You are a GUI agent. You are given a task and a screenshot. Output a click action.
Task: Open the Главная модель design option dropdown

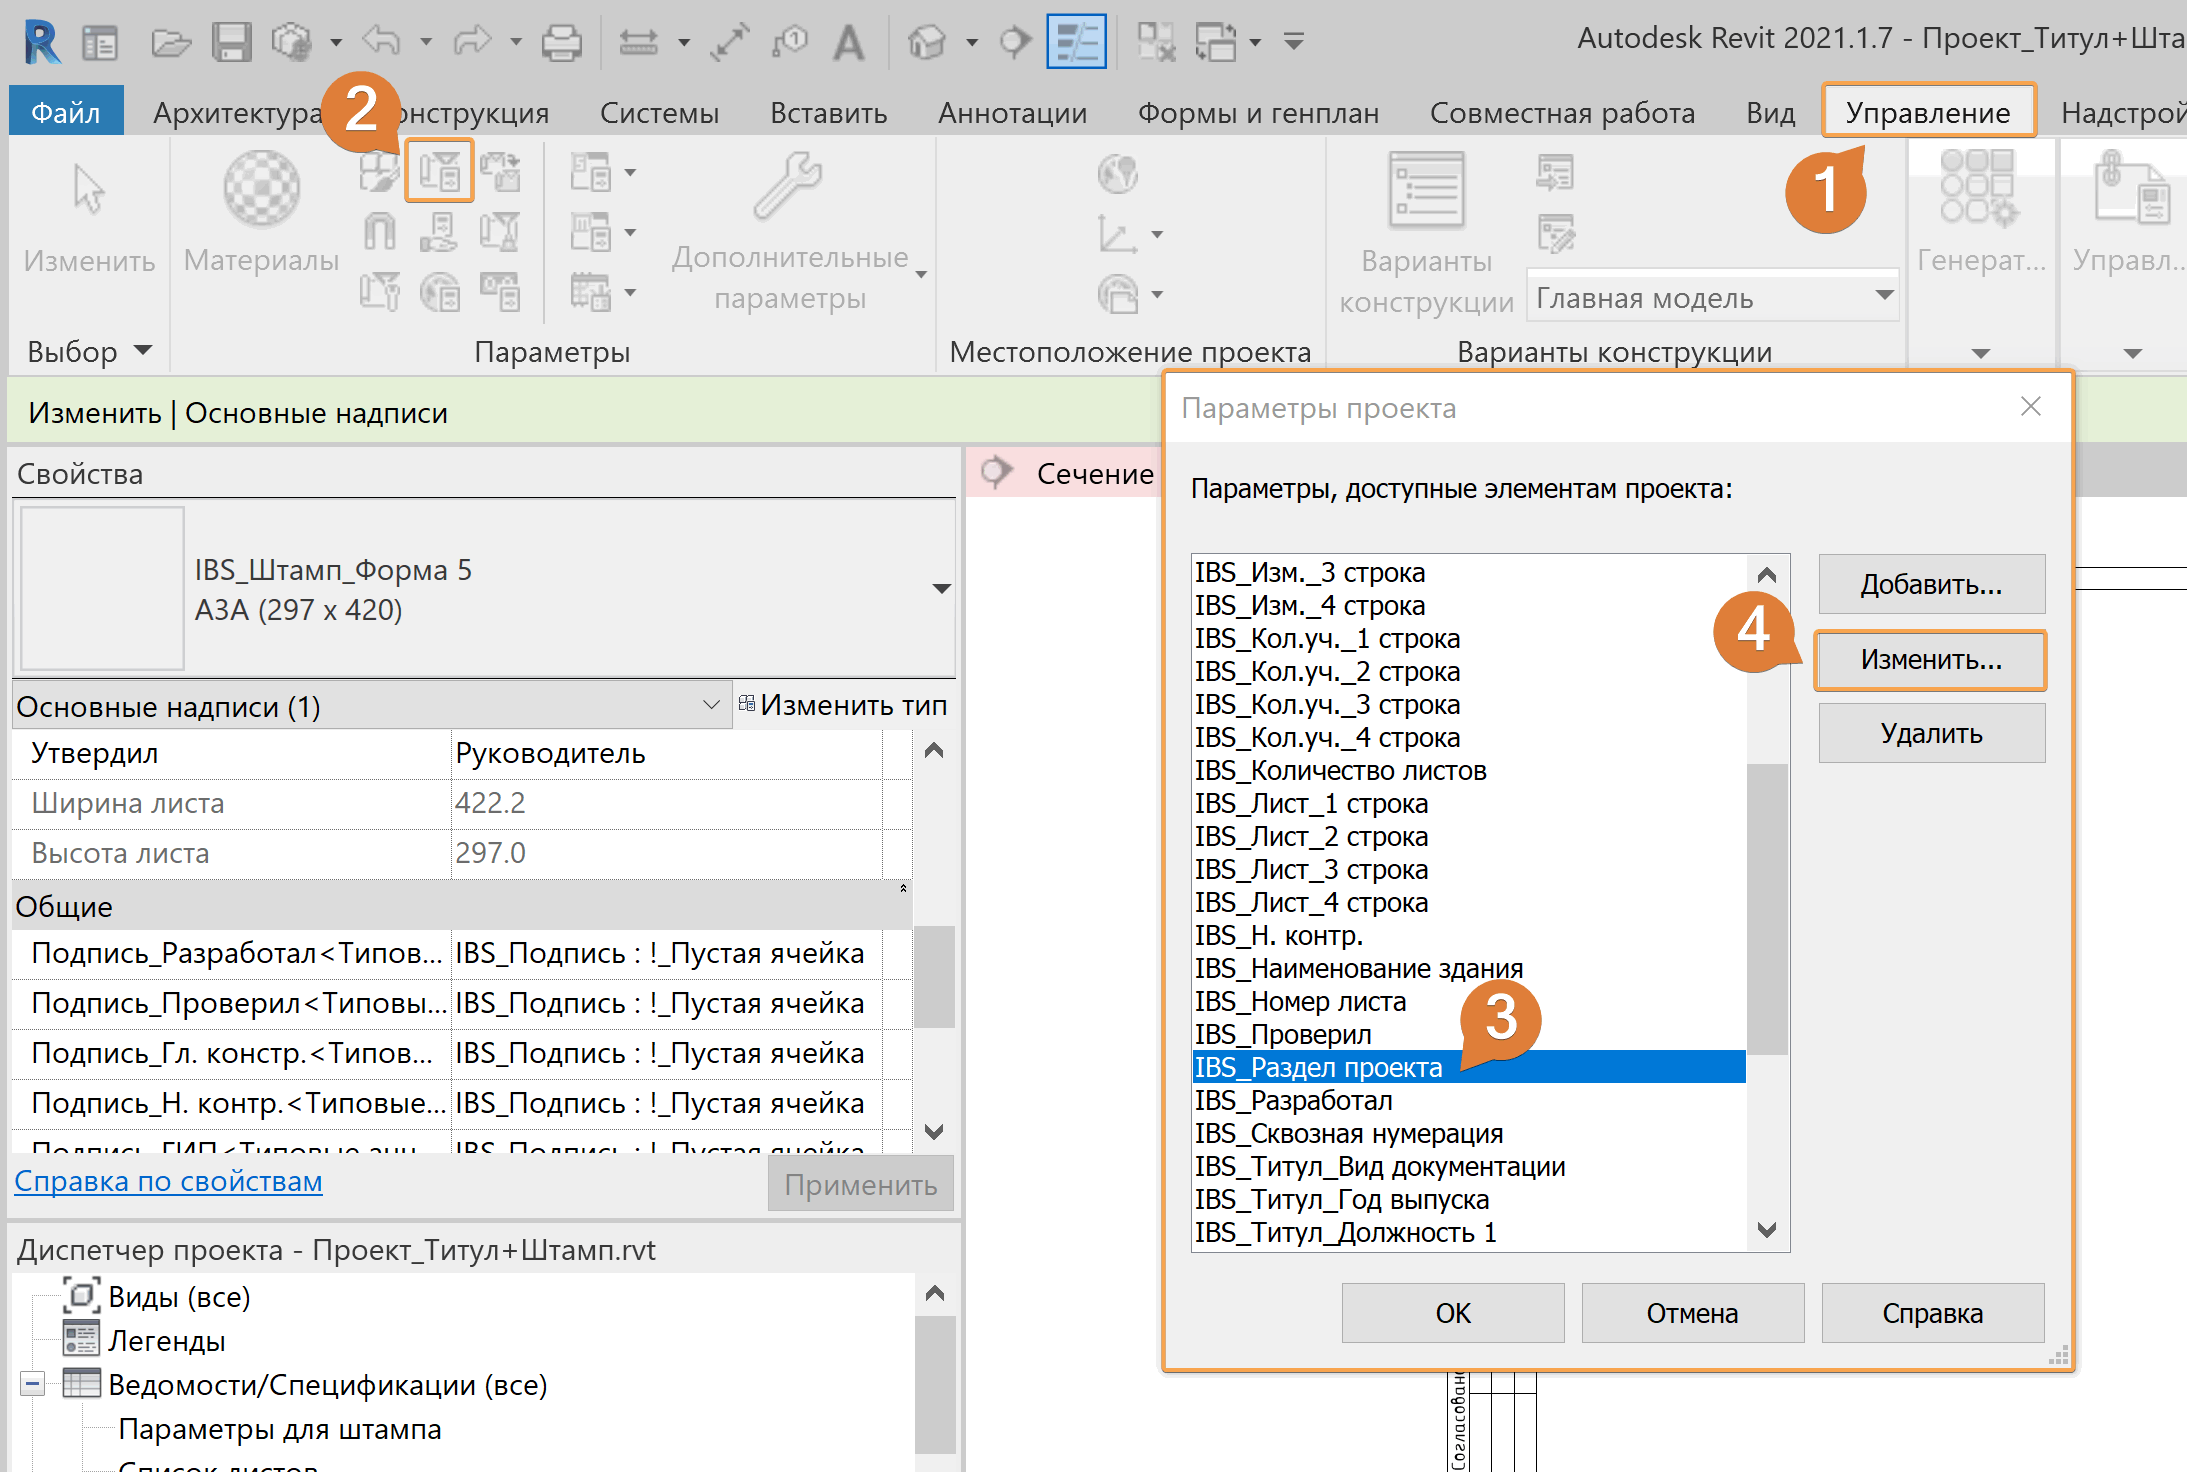click(x=1712, y=297)
